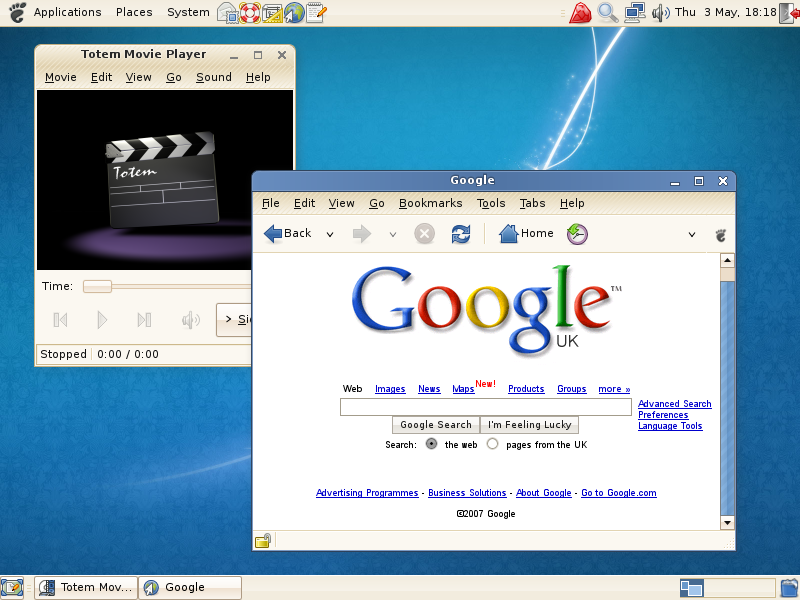Open the Maps link on Google
Screen dimensions: 800x600
click(x=463, y=389)
